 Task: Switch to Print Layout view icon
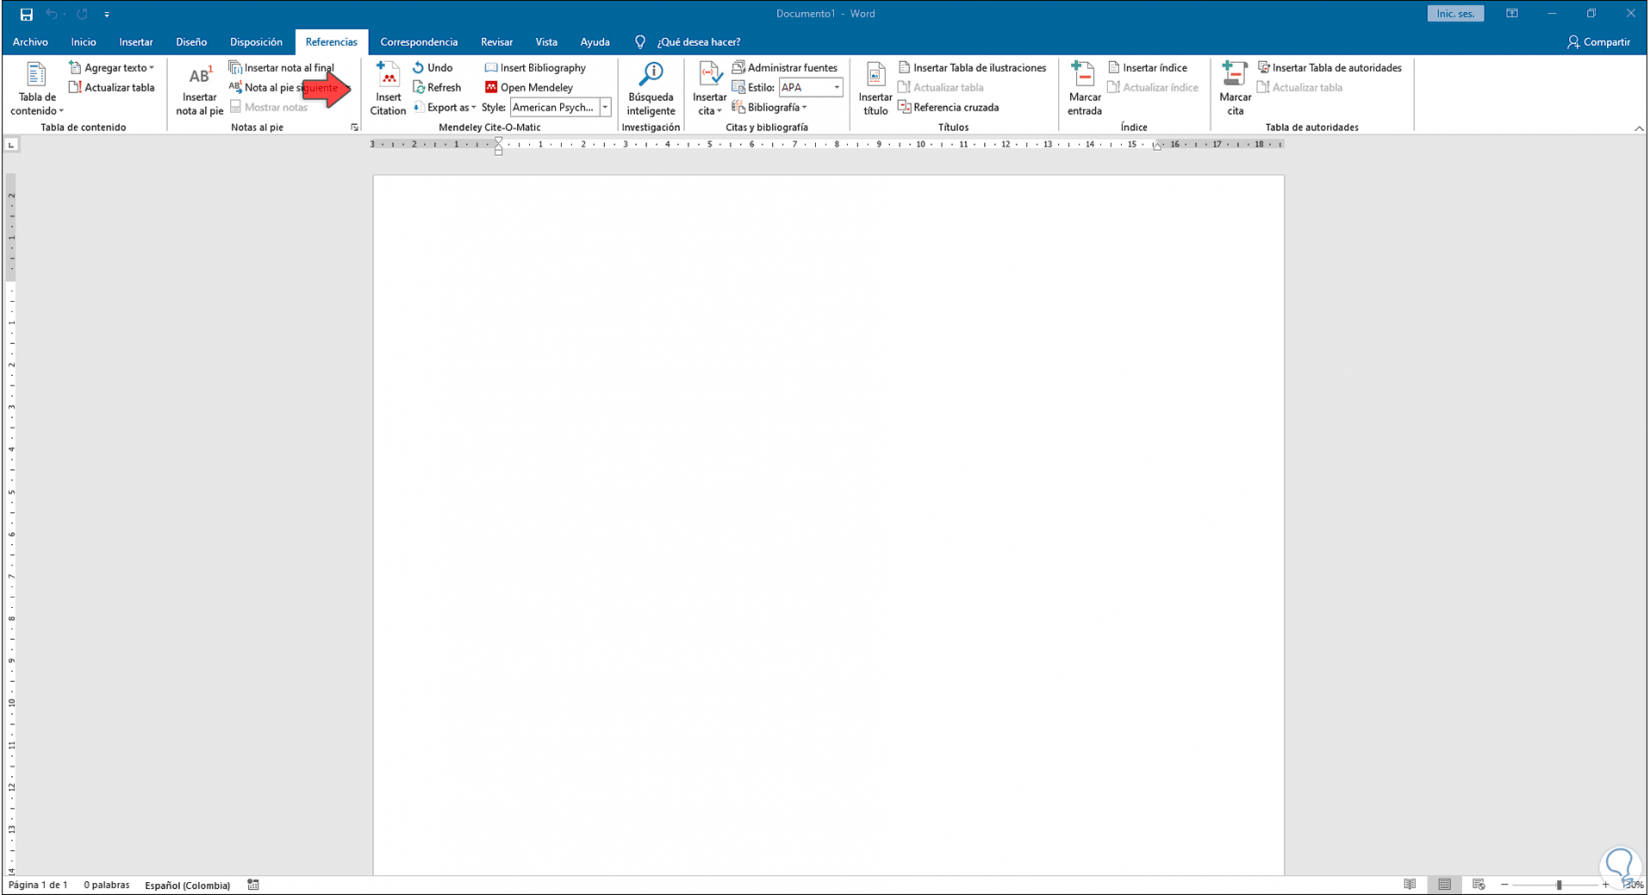tap(1444, 885)
